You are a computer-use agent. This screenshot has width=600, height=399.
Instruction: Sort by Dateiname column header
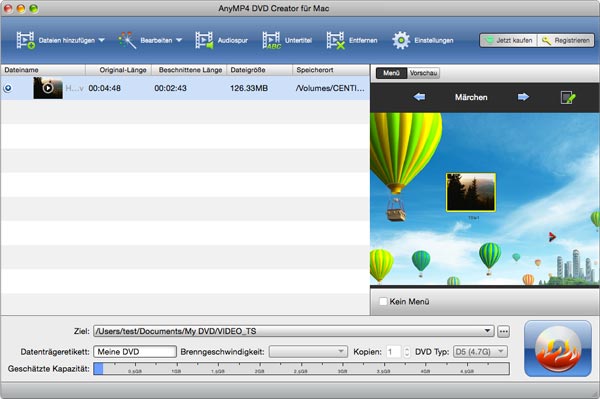click(43, 70)
